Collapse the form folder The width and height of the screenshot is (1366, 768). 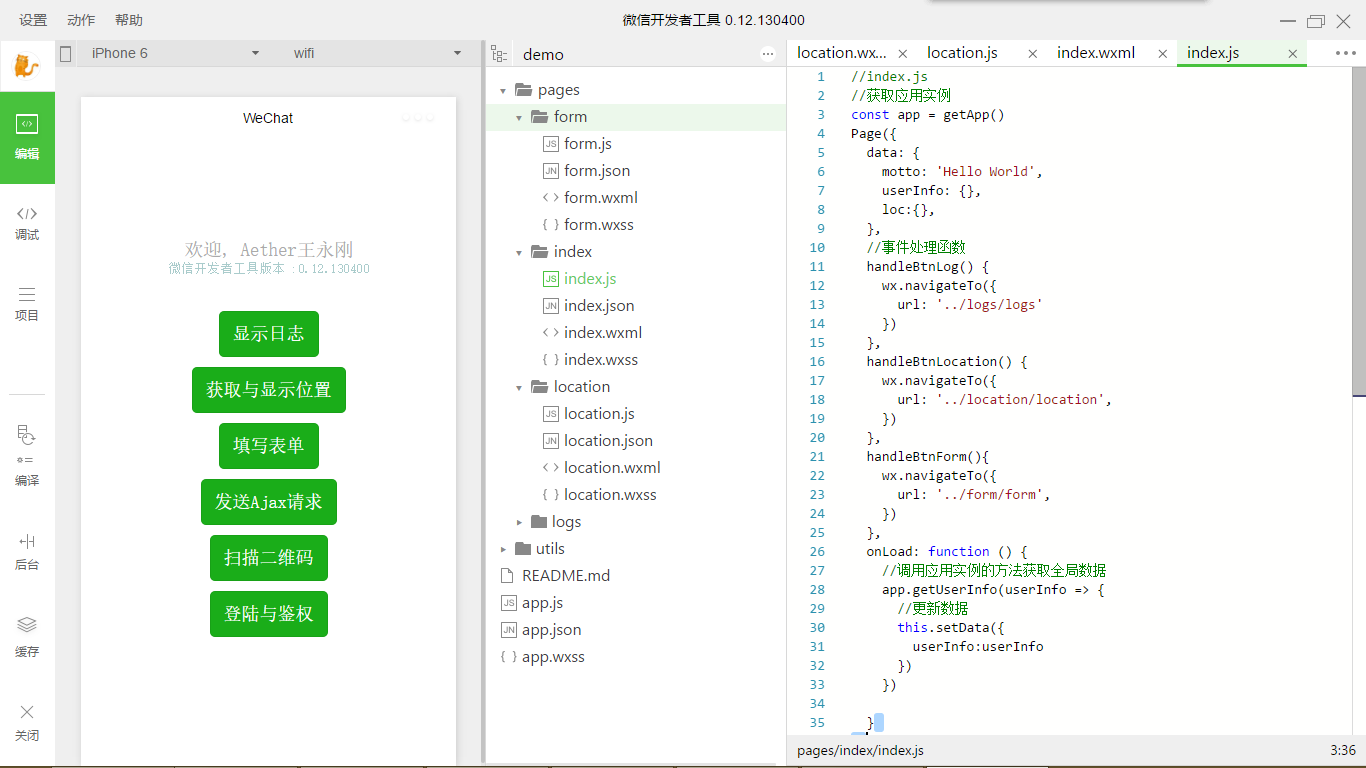pos(519,117)
